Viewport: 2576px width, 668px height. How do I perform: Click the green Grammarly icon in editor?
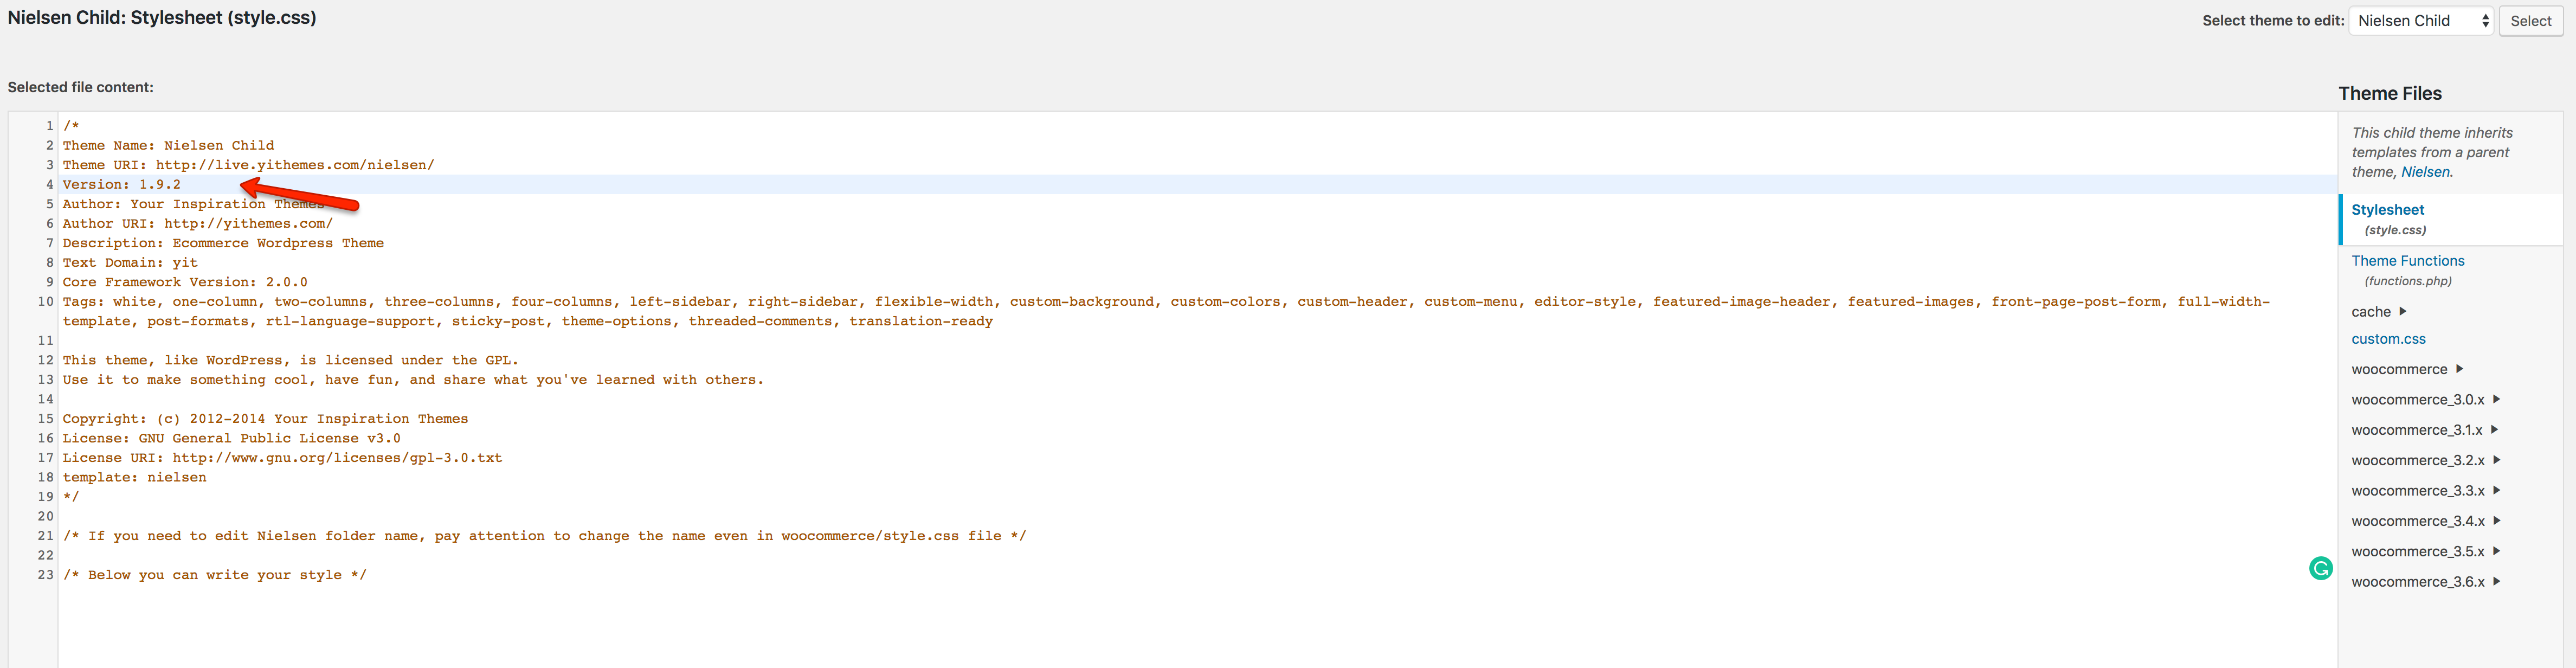[2321, 568]
